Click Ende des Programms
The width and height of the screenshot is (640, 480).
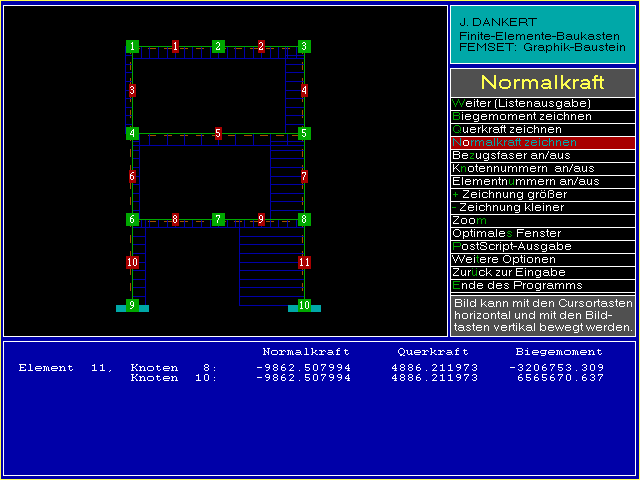tap(542, 286)
